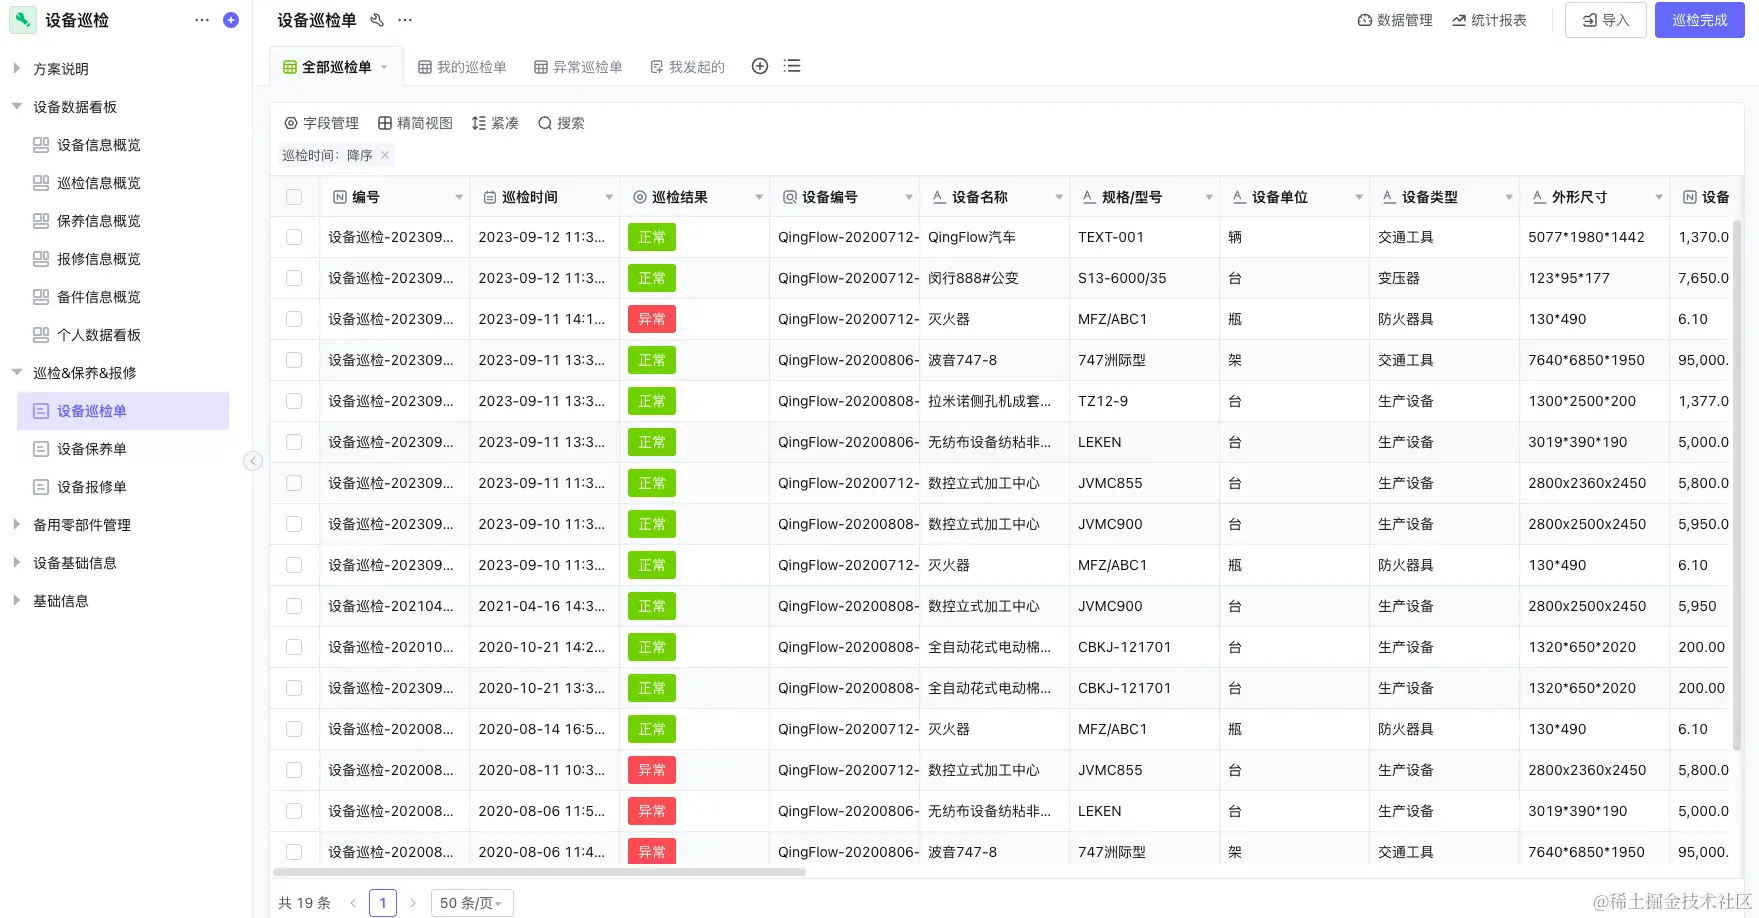Remove the 巡检时间 降序 sort filter tag
The width and height of the screenshot is (1759, 918).
pyautogui.click(x=385, y=155)
